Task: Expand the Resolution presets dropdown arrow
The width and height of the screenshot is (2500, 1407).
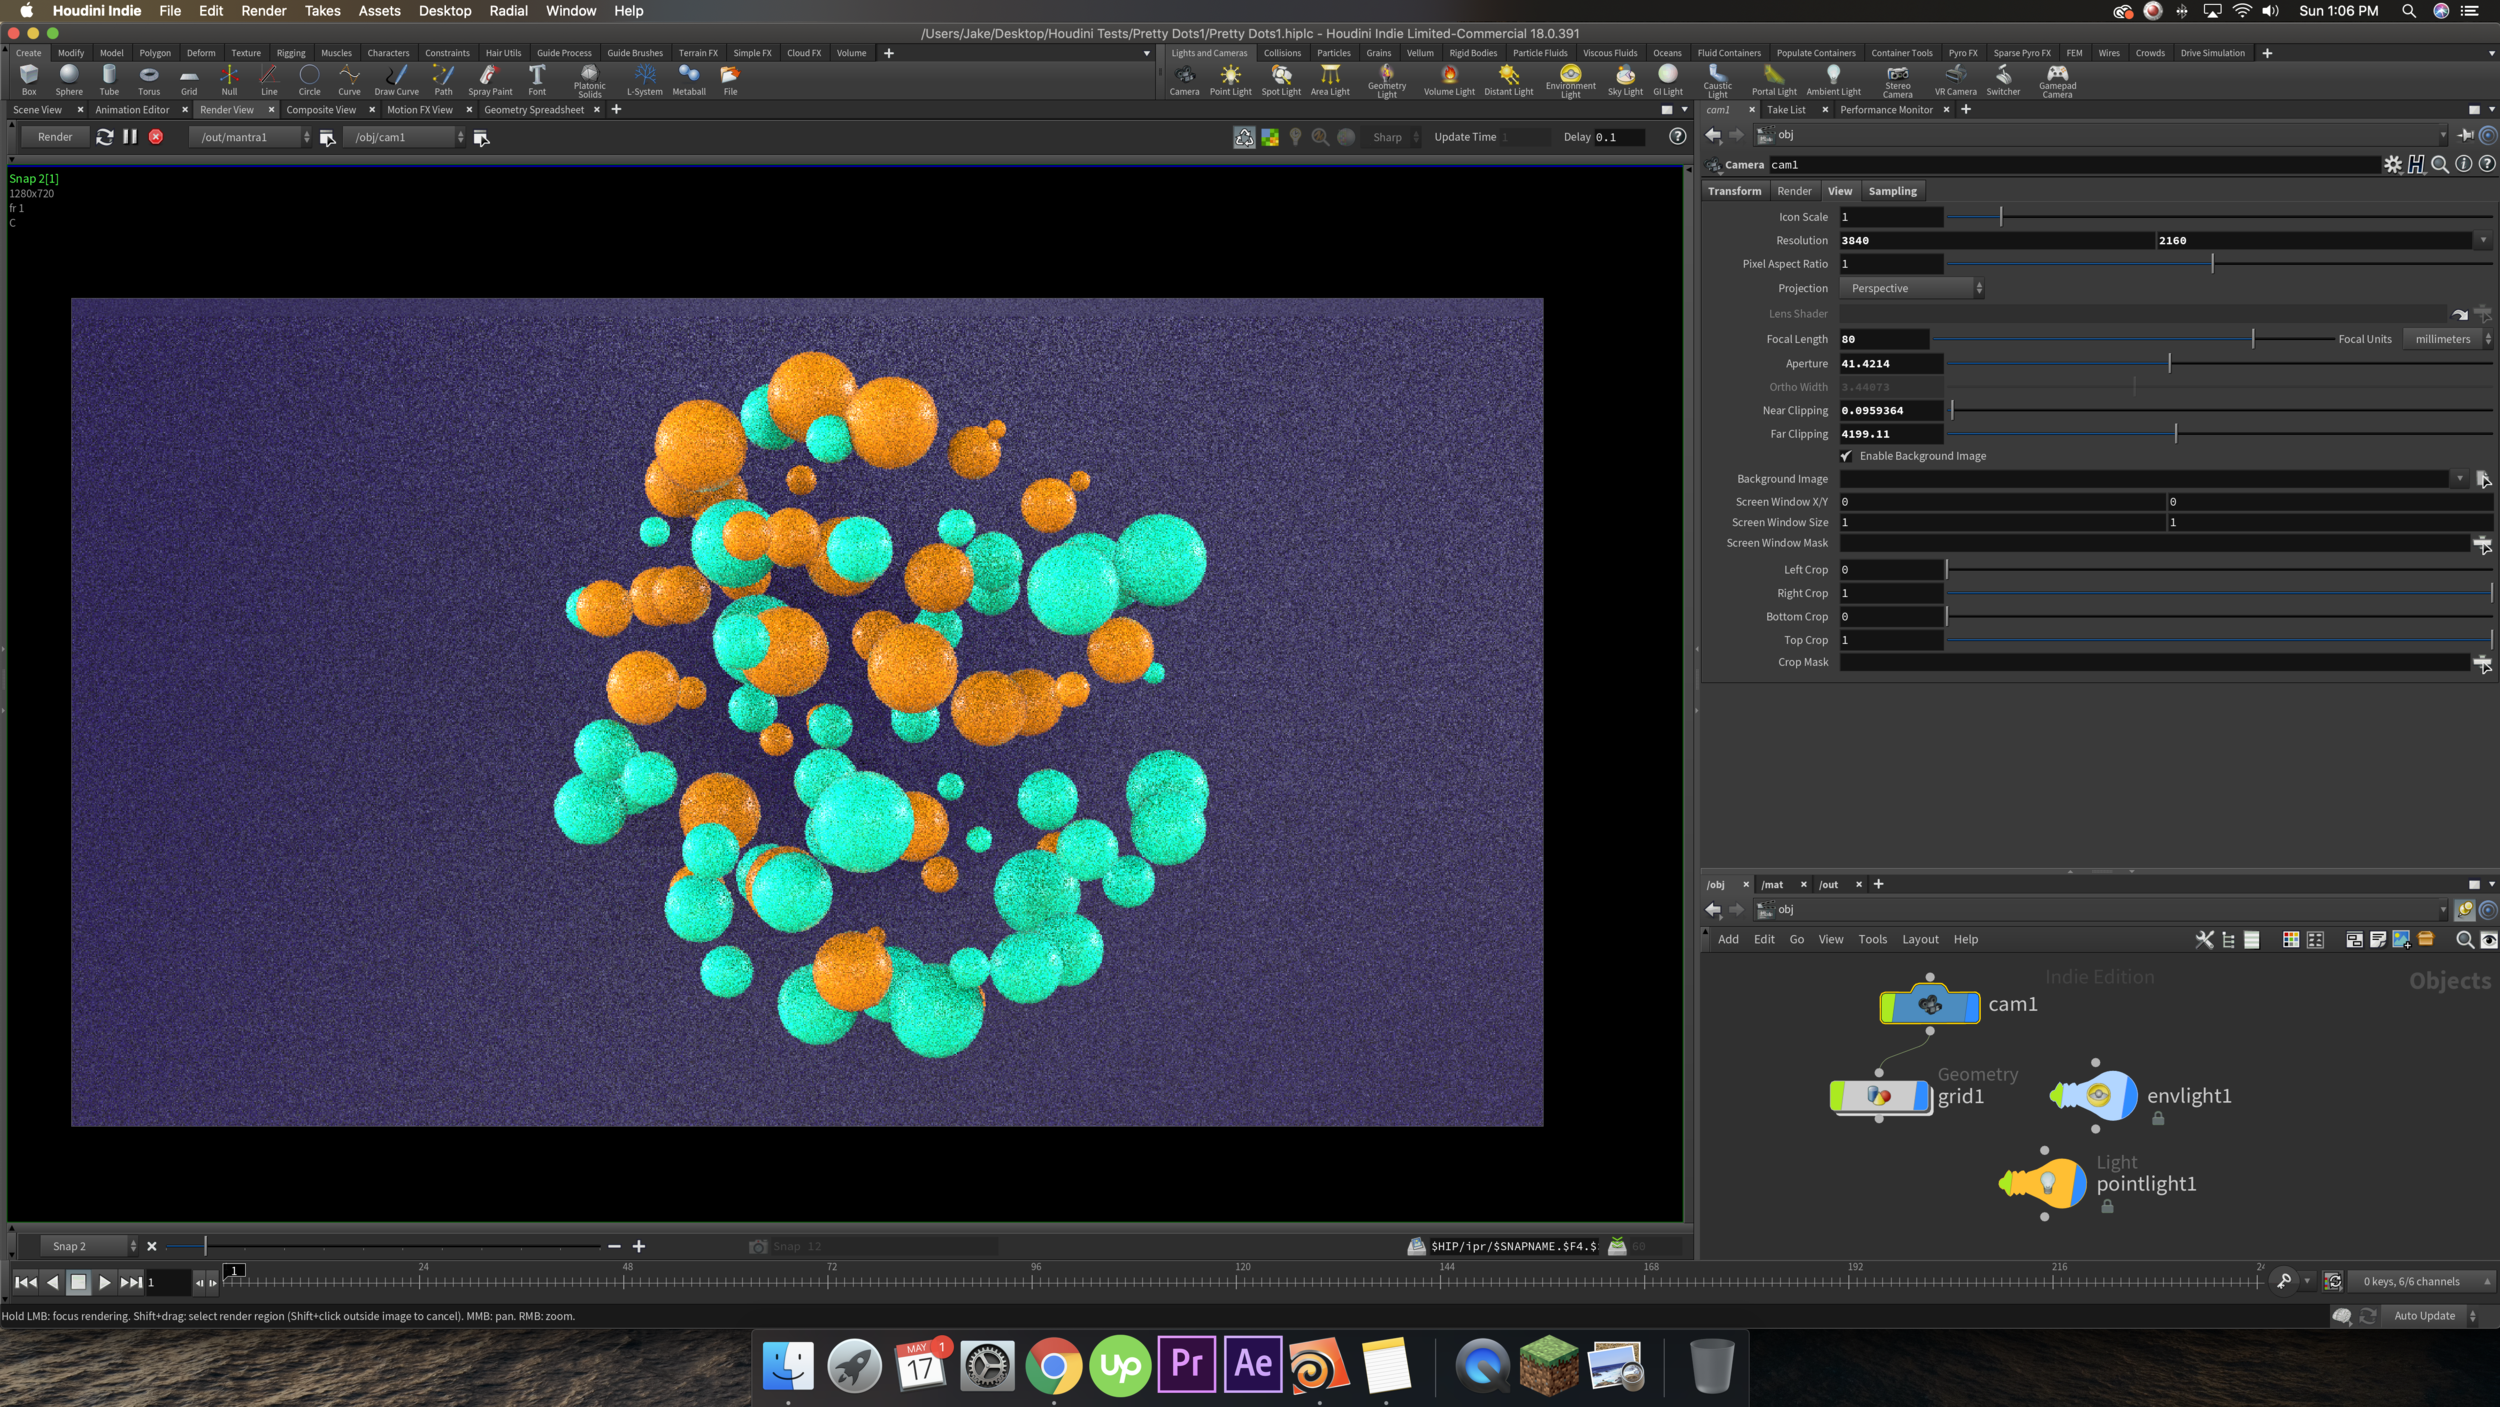Action: pyautogui.click(x=2483, y=241)
